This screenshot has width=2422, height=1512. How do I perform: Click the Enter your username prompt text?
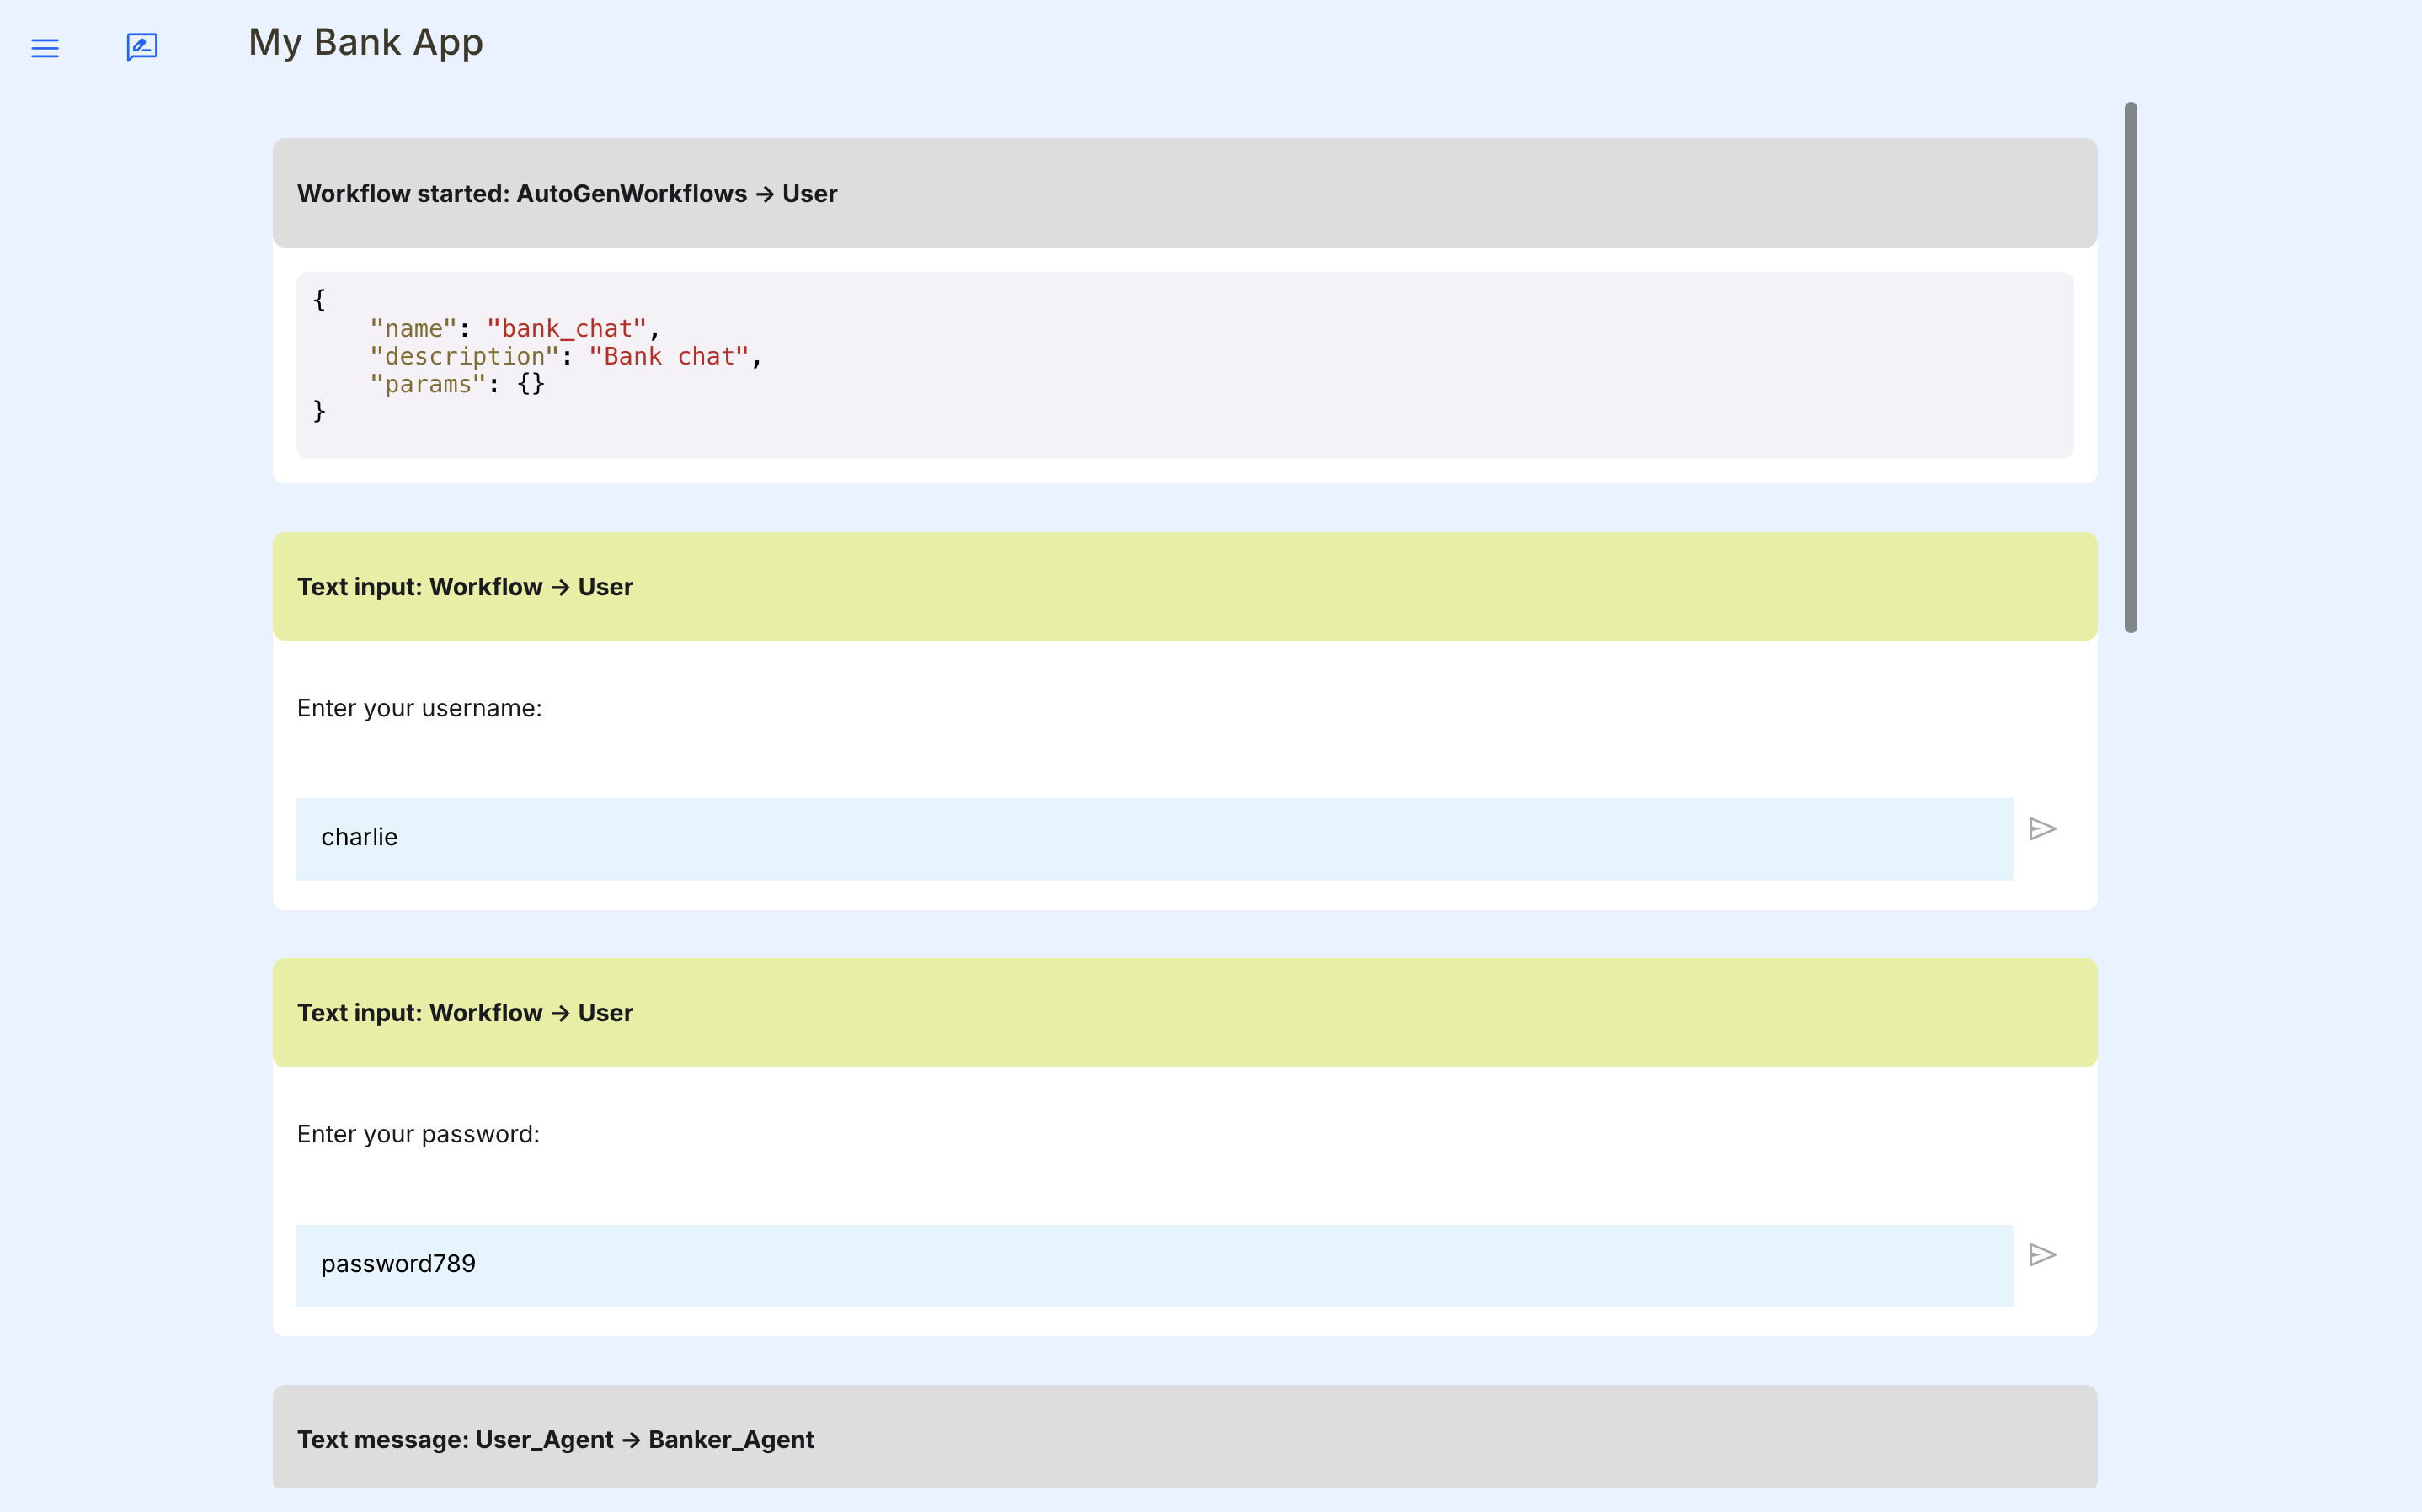[419, 708]
